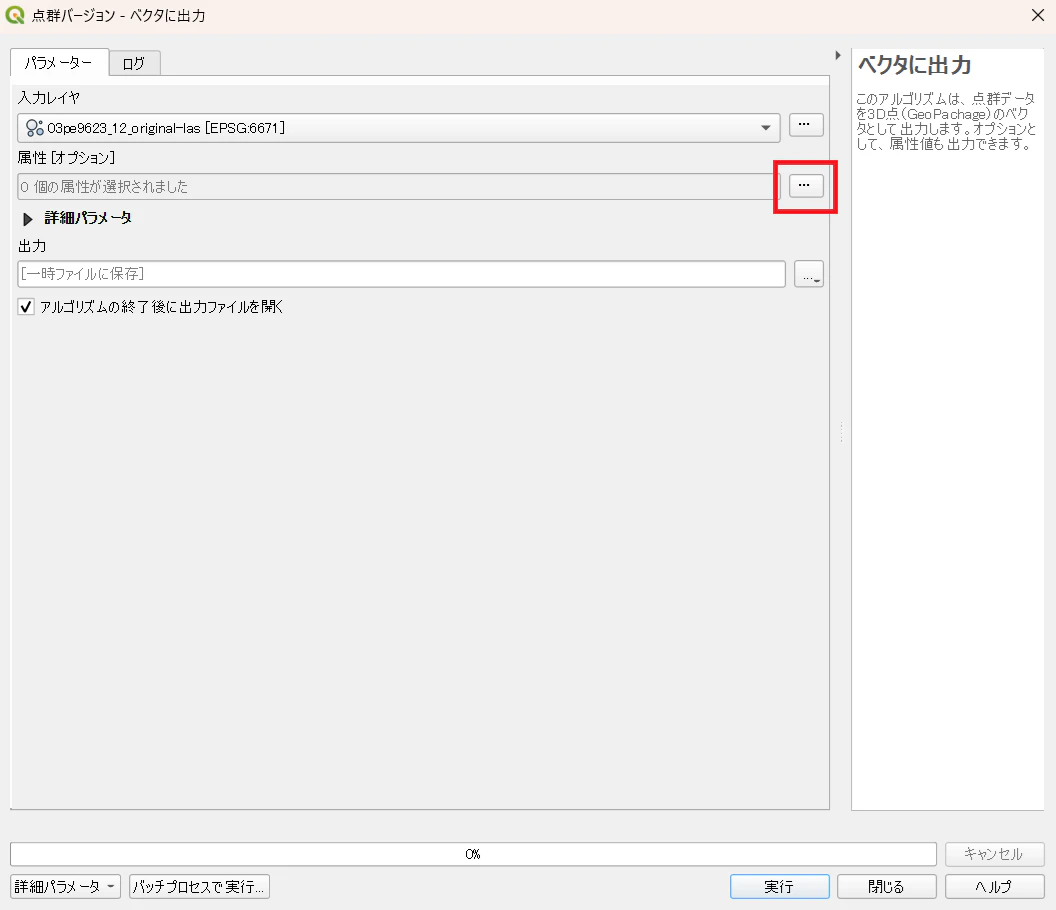The height and width of the screenshot is (910, 1056).
Task: Click the ベクタに出力 help heading
Action: pyautogui.click(x=915, y=65)
